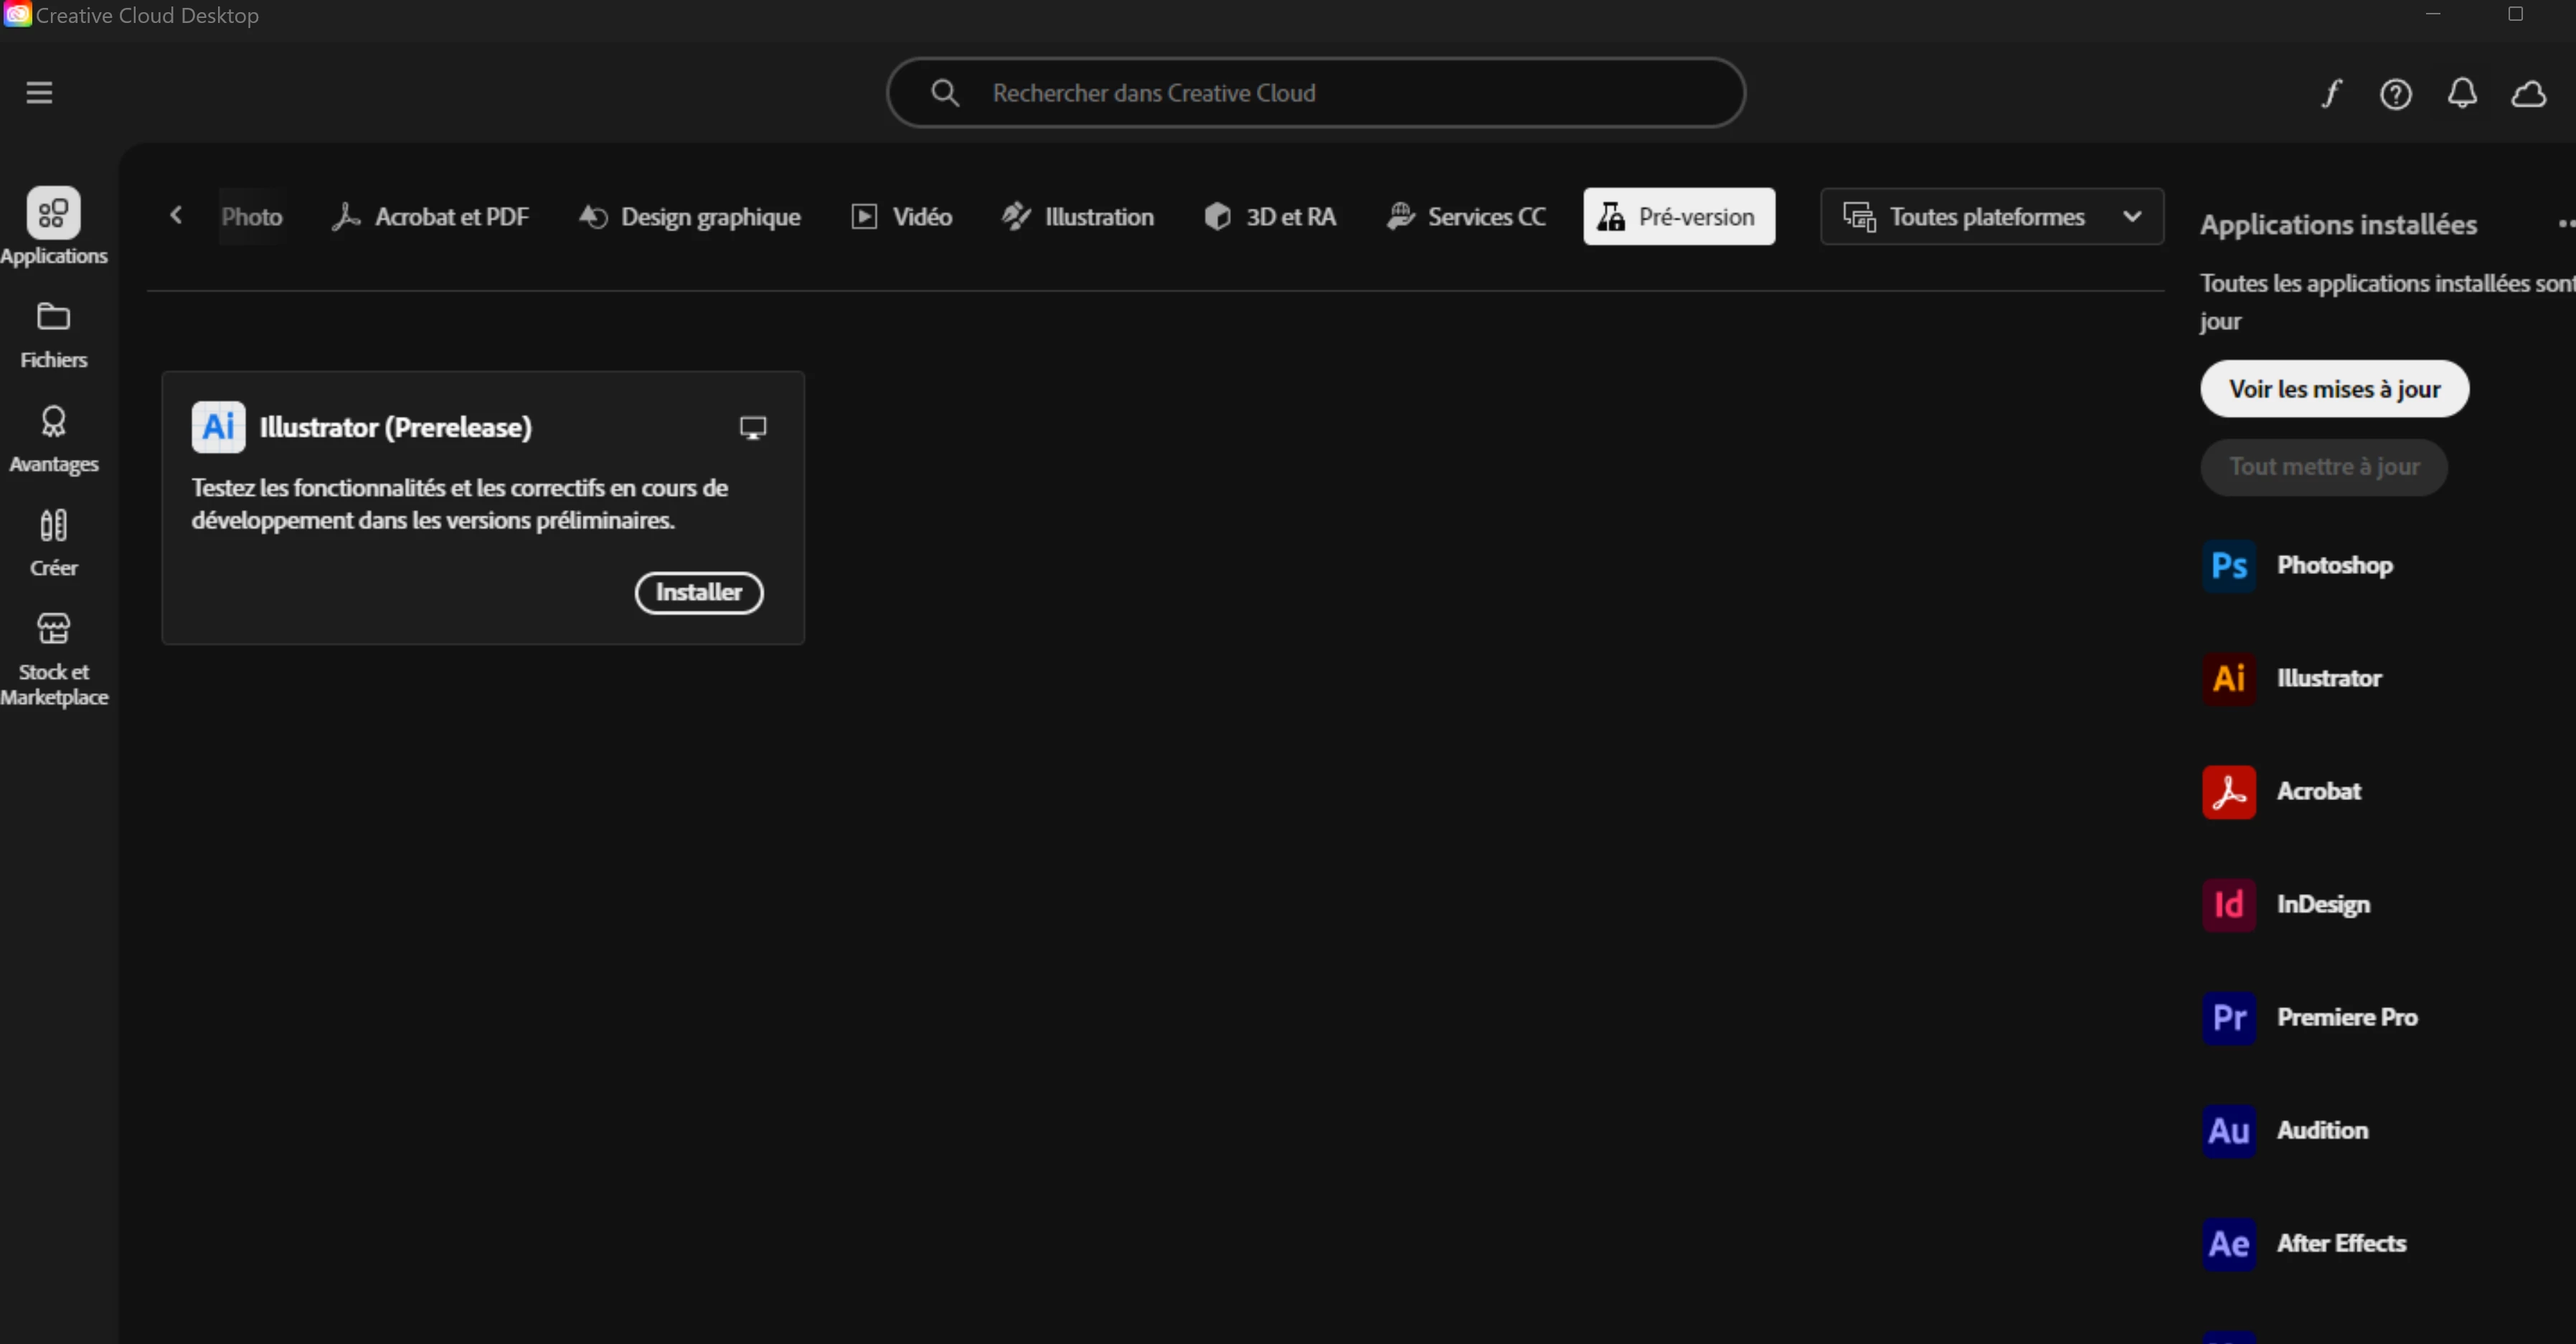Switch to the Services CC tab
This screenshot has height=1344, width=2576.
pyautogui.click(x=1465, y=217)
